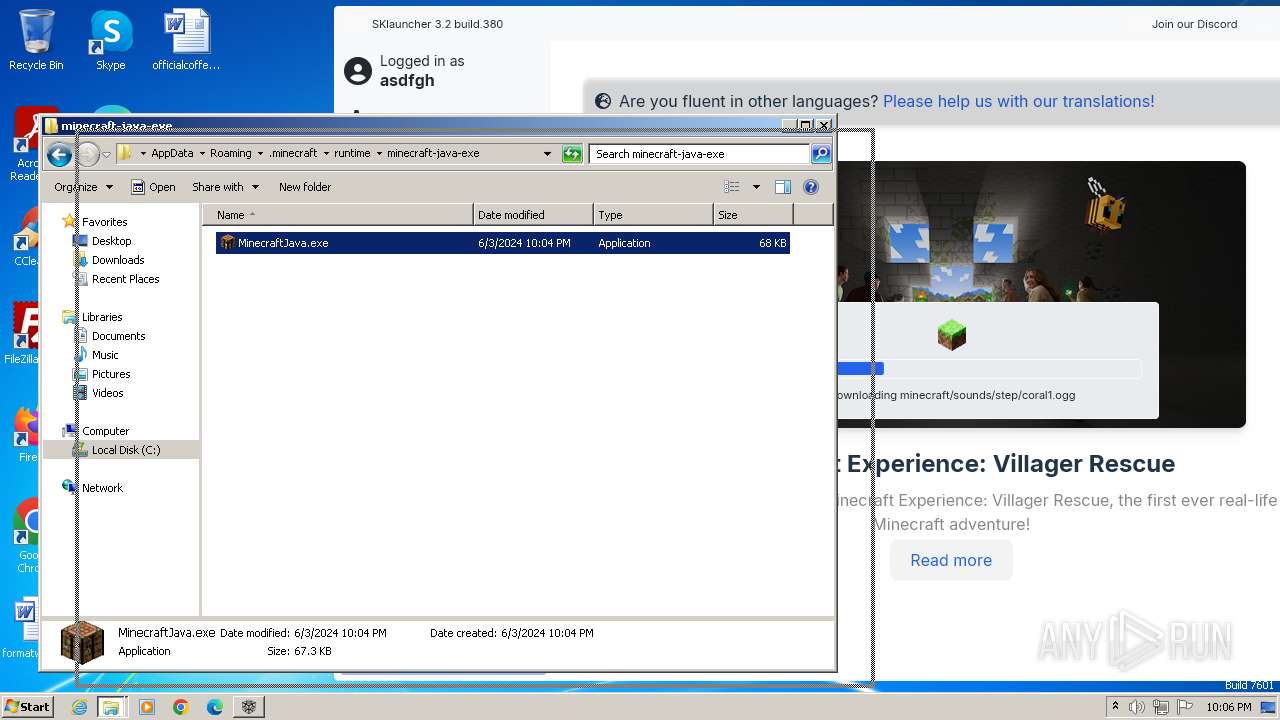Open Computer in navigation pane

105,431
